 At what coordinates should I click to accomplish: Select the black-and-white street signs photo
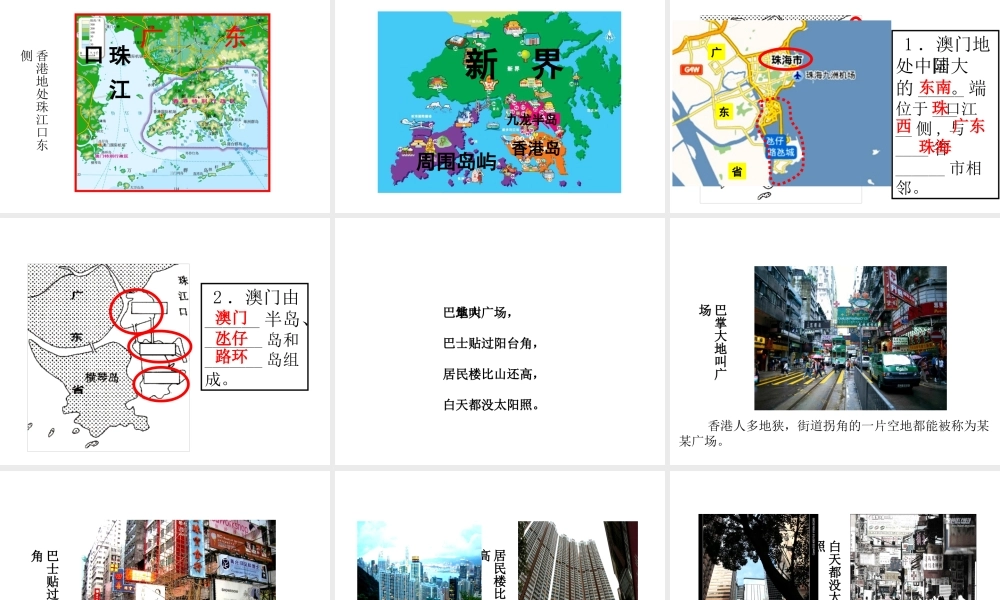[913, 557]
